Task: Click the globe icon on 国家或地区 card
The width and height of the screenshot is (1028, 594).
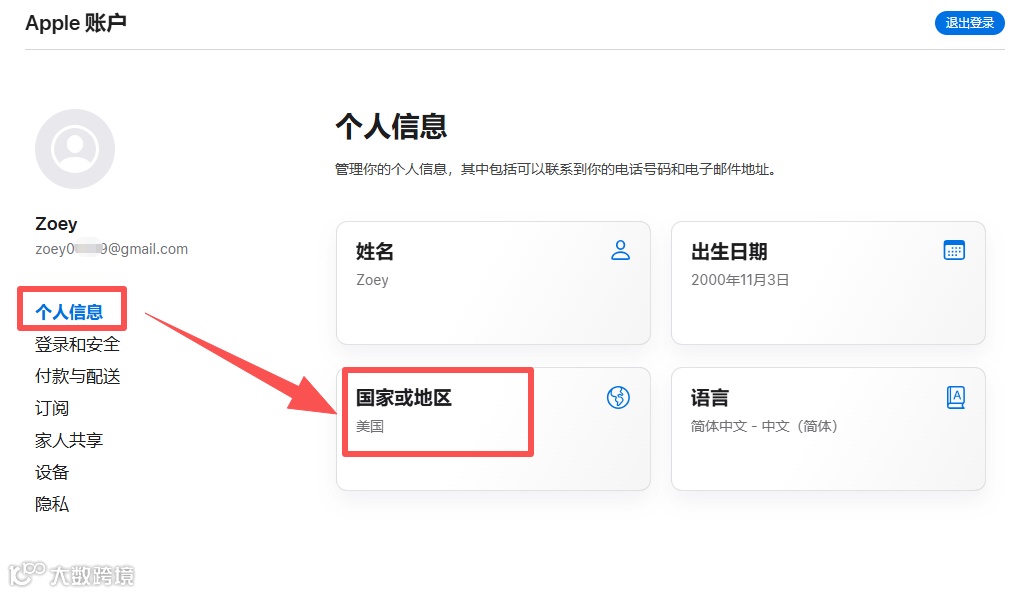Action: [x=618, y=397]
